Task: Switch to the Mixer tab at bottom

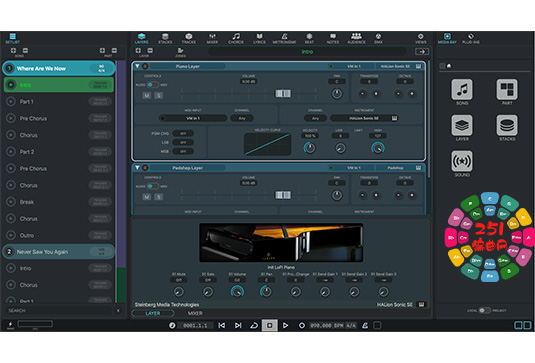Action: pos(195,313)
